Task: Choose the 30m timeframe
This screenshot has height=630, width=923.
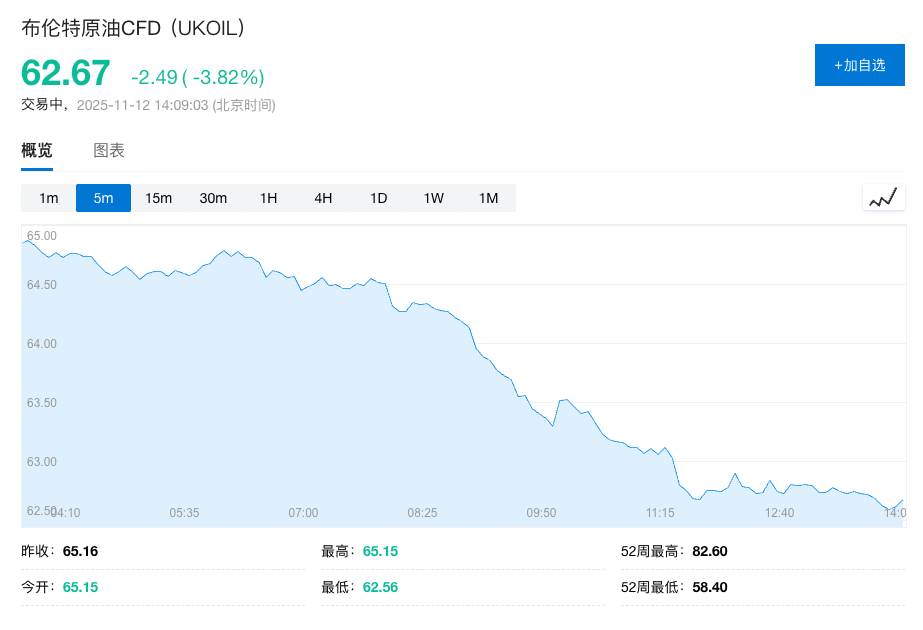Action: click(213, 198)
